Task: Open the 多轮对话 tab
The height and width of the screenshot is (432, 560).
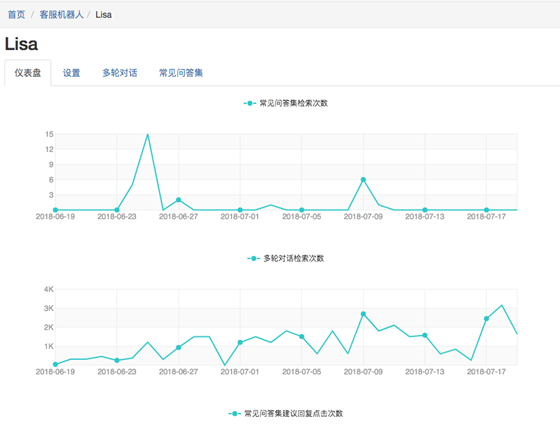Action: [x=120, y=73]
